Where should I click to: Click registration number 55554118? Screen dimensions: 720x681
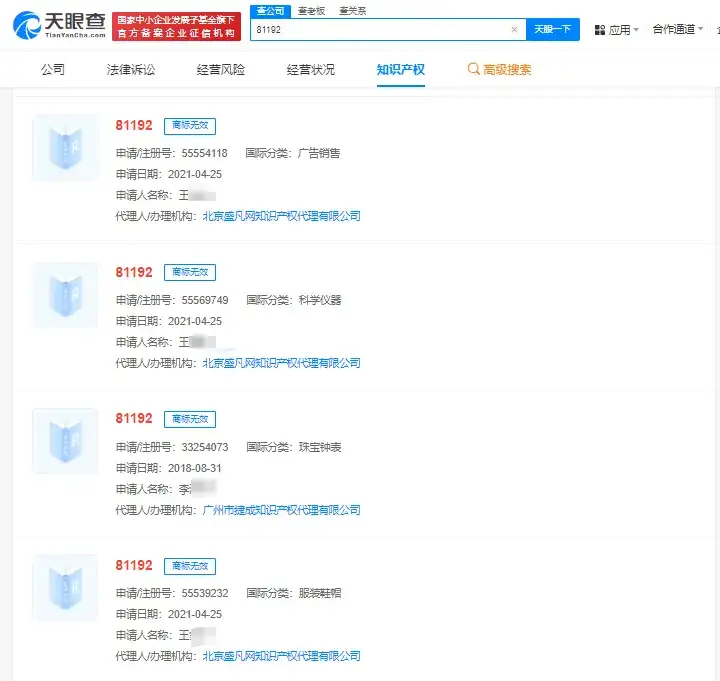[205, 153]
